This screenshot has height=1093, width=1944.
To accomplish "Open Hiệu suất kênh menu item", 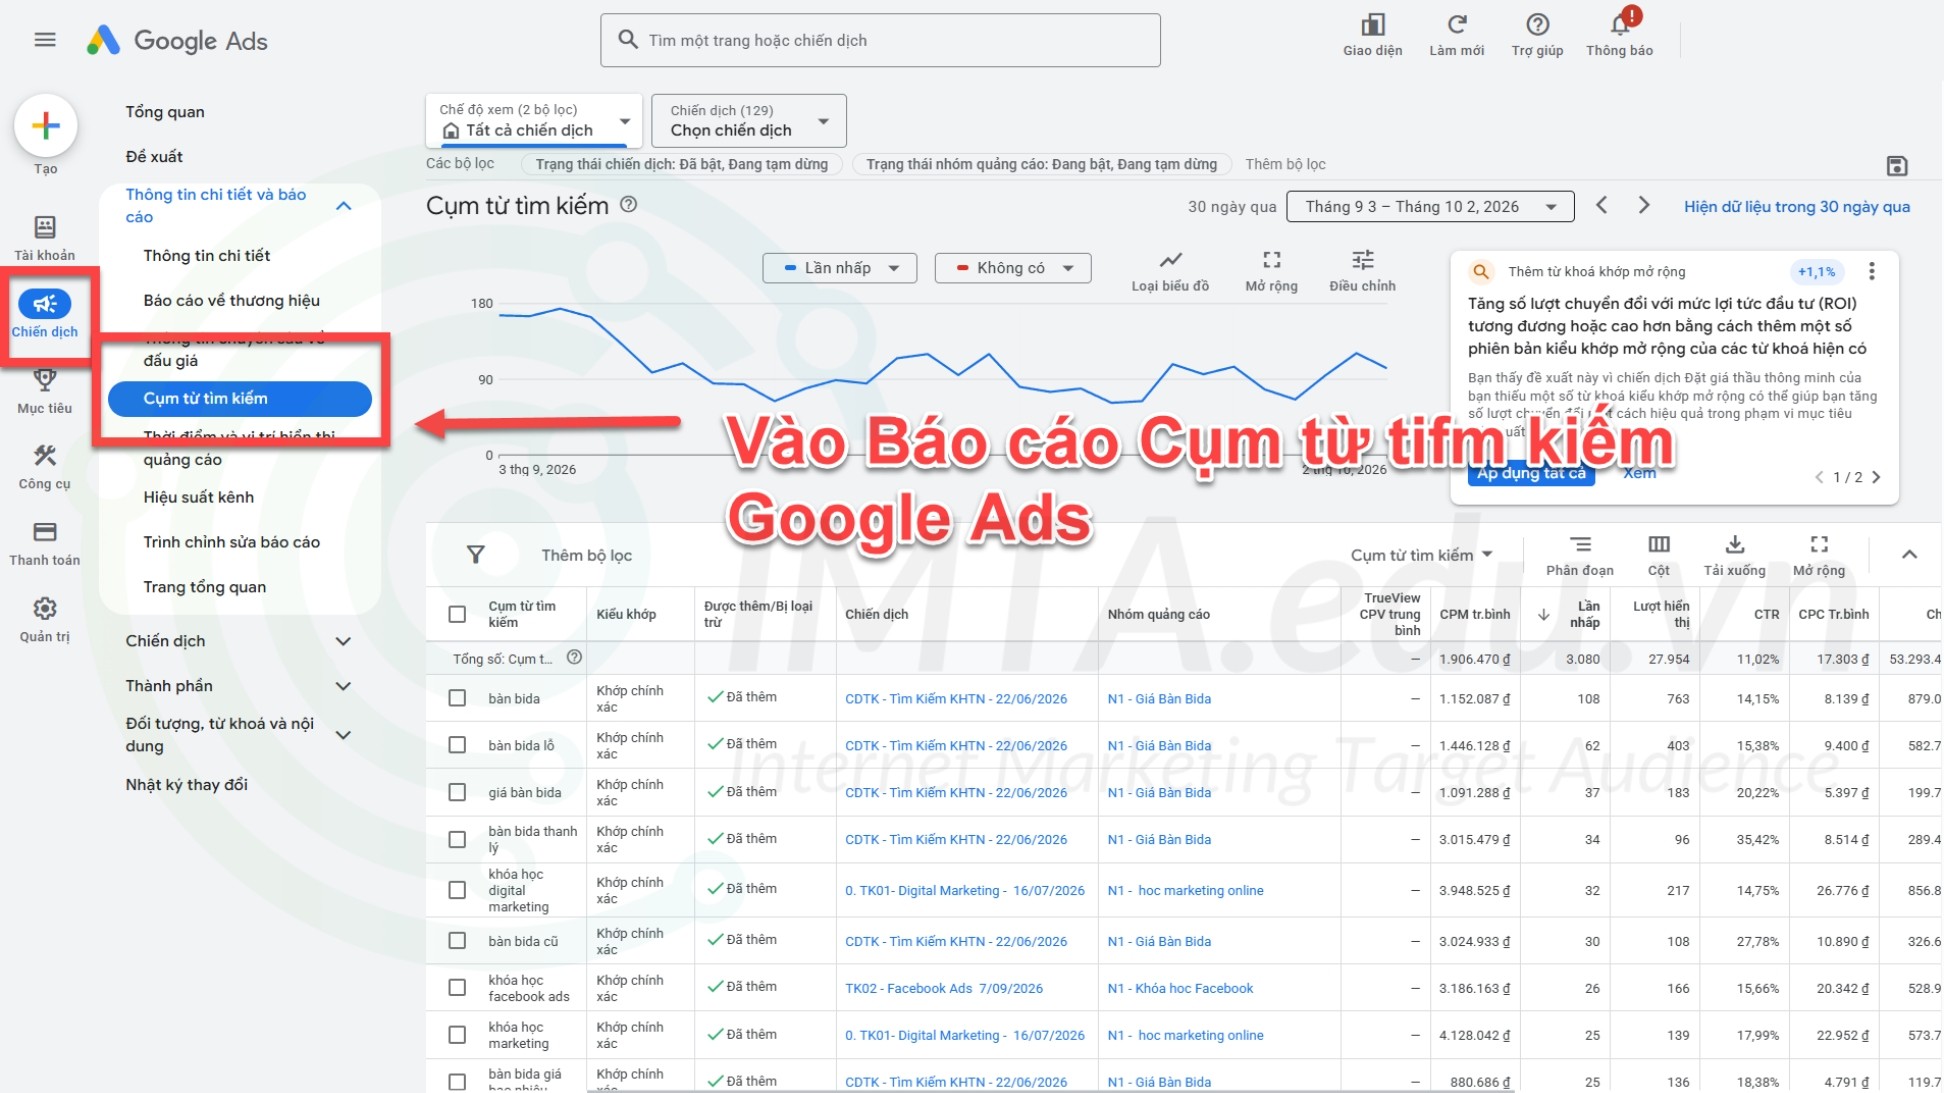I will 199,497.
